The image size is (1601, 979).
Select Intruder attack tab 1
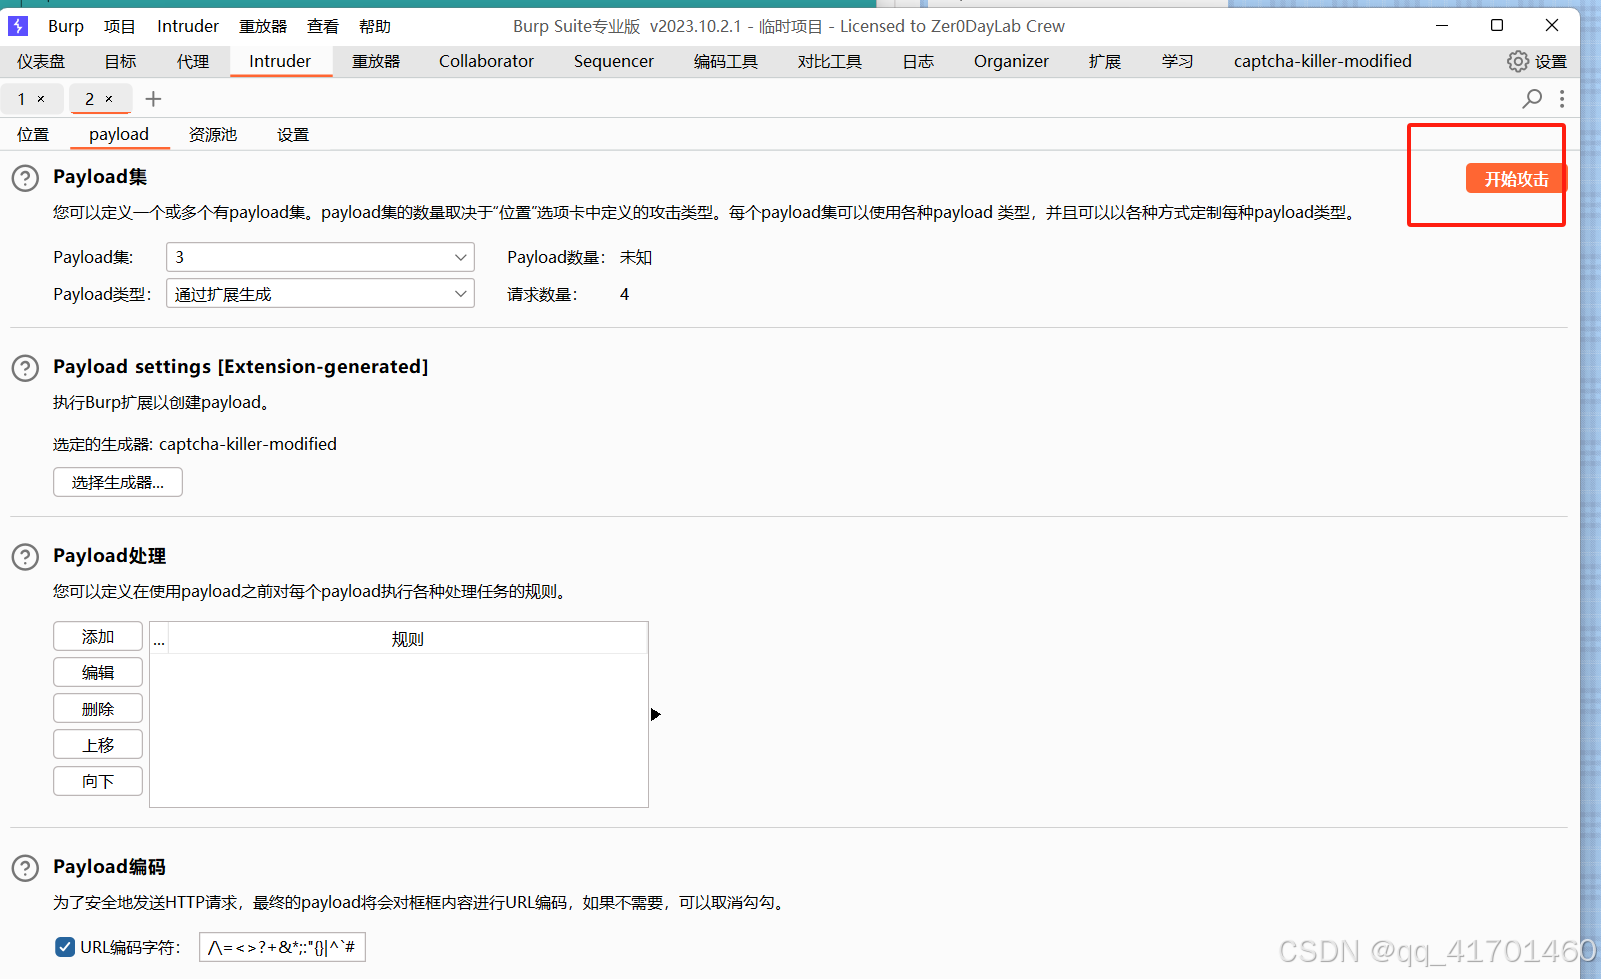[22, 99]
